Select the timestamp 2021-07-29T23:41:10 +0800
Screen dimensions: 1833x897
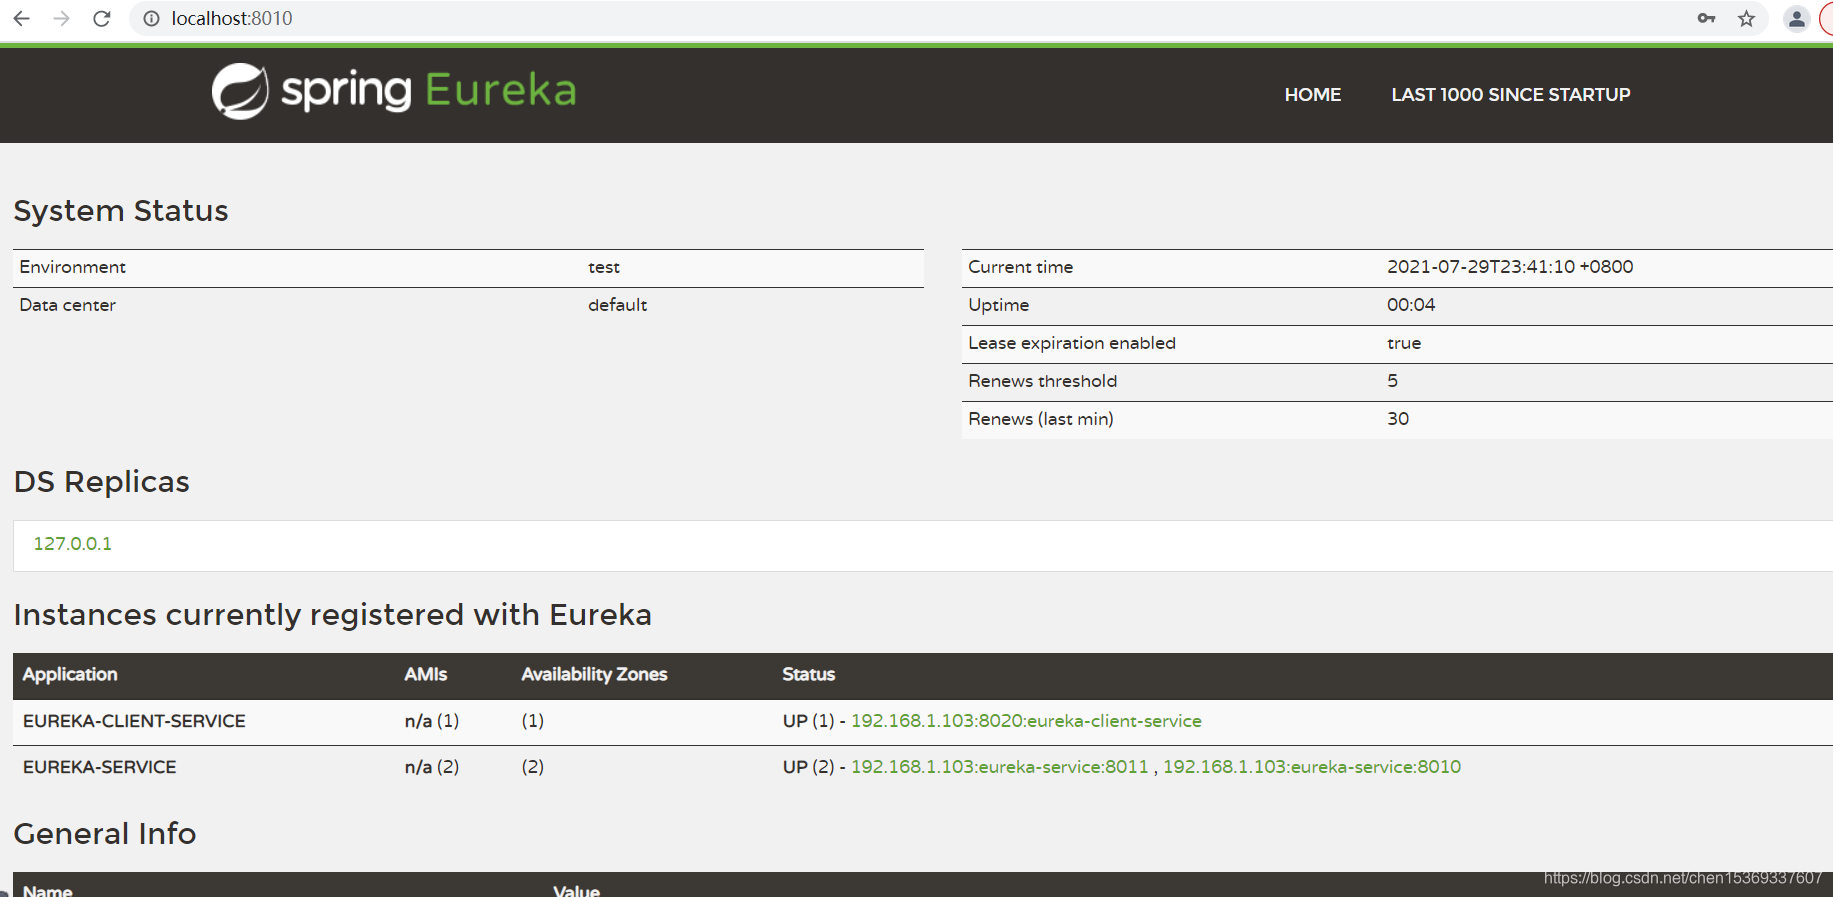1510,267
